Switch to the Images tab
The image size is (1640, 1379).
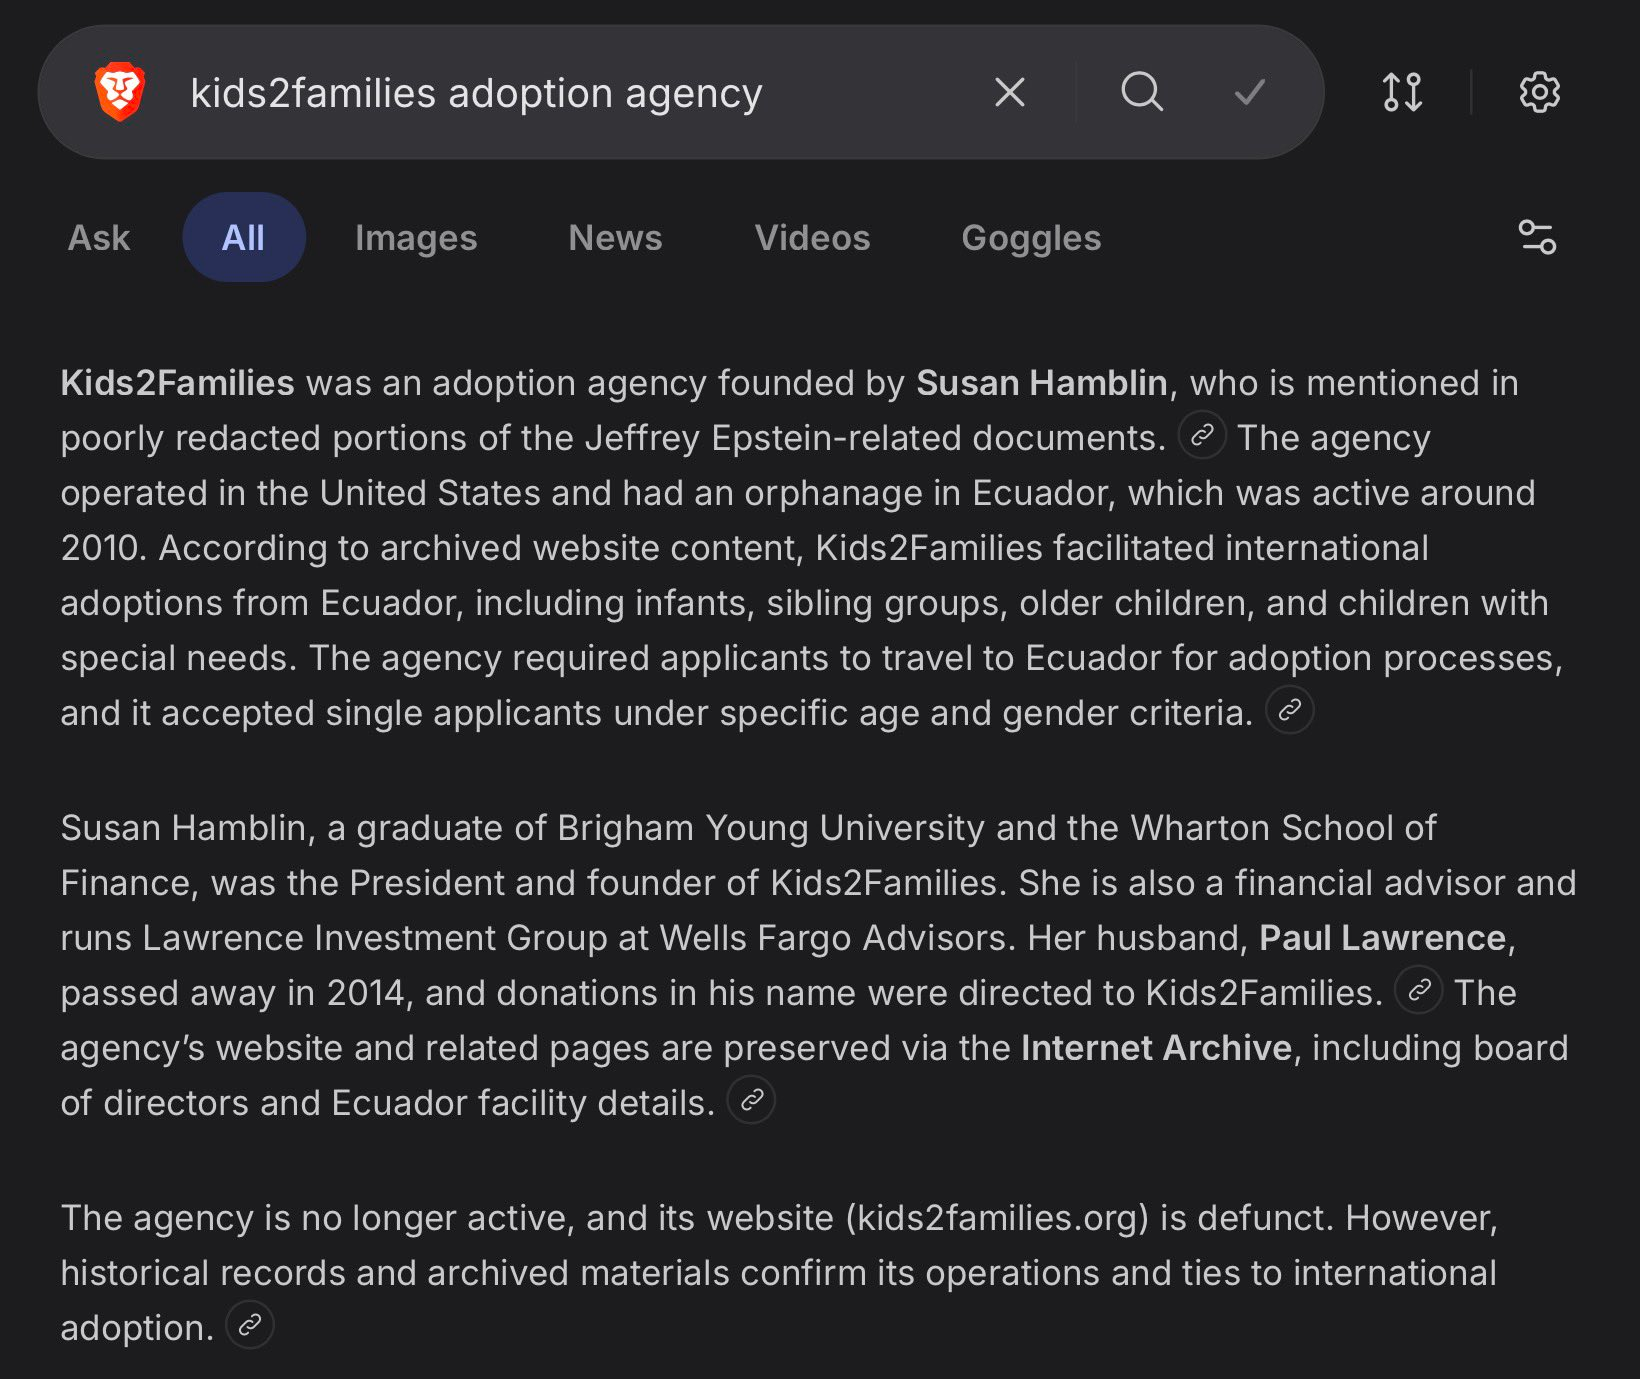tap(416, 238)
